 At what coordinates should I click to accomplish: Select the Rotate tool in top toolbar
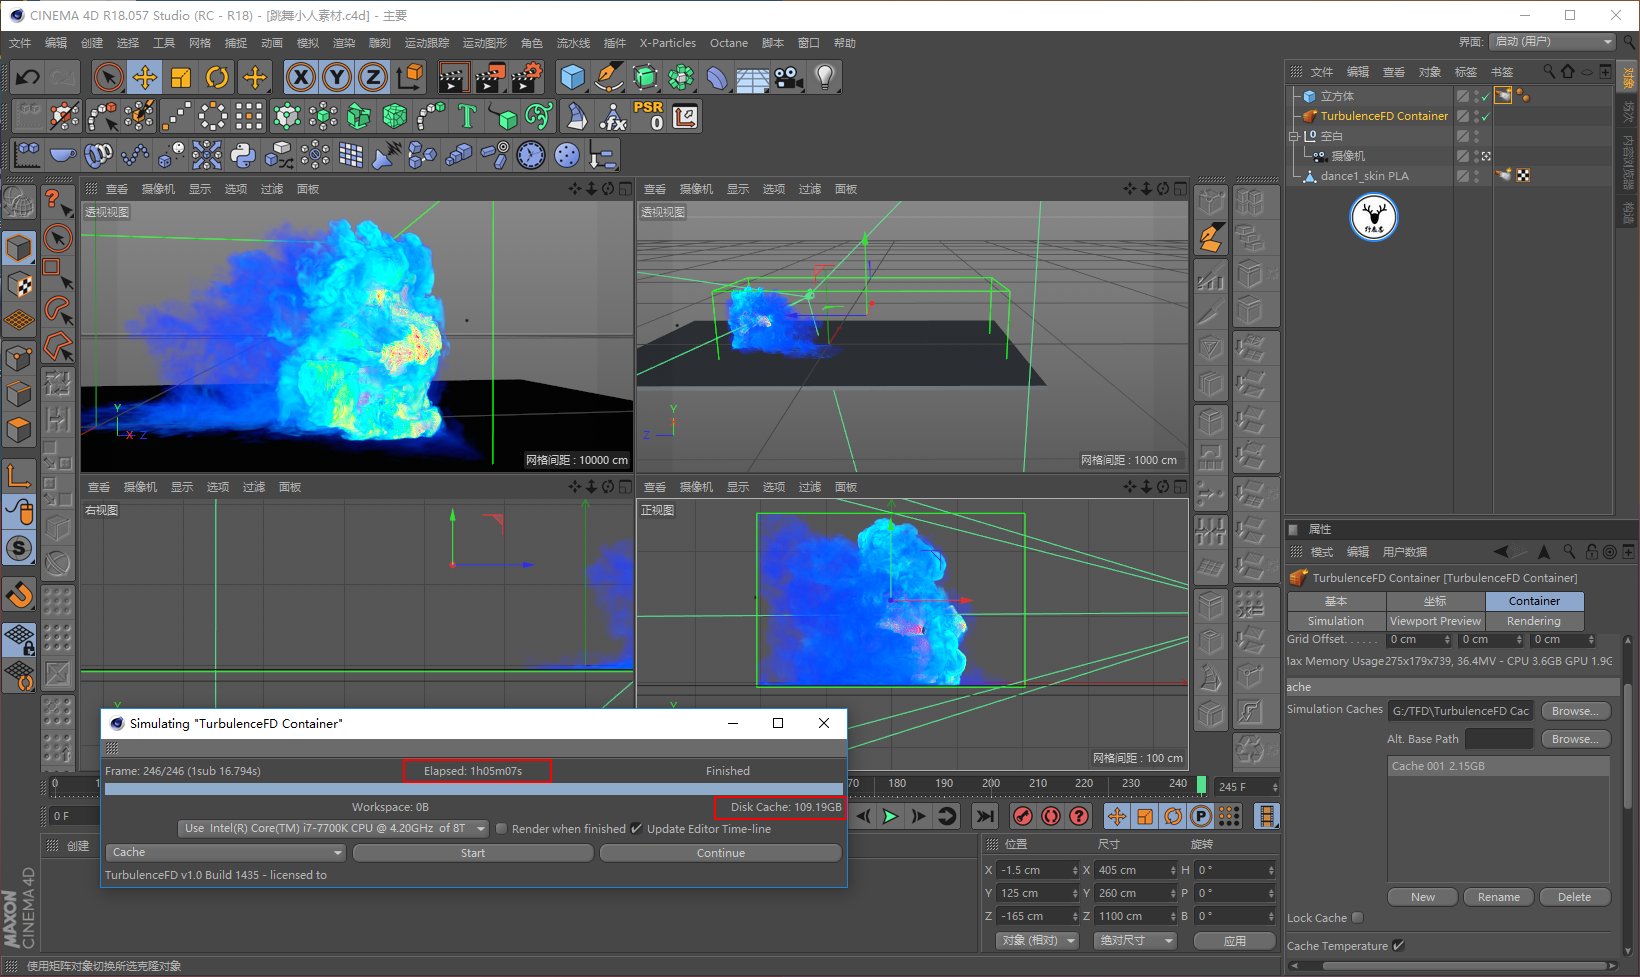pyautogui.click(x=217, y=77)
